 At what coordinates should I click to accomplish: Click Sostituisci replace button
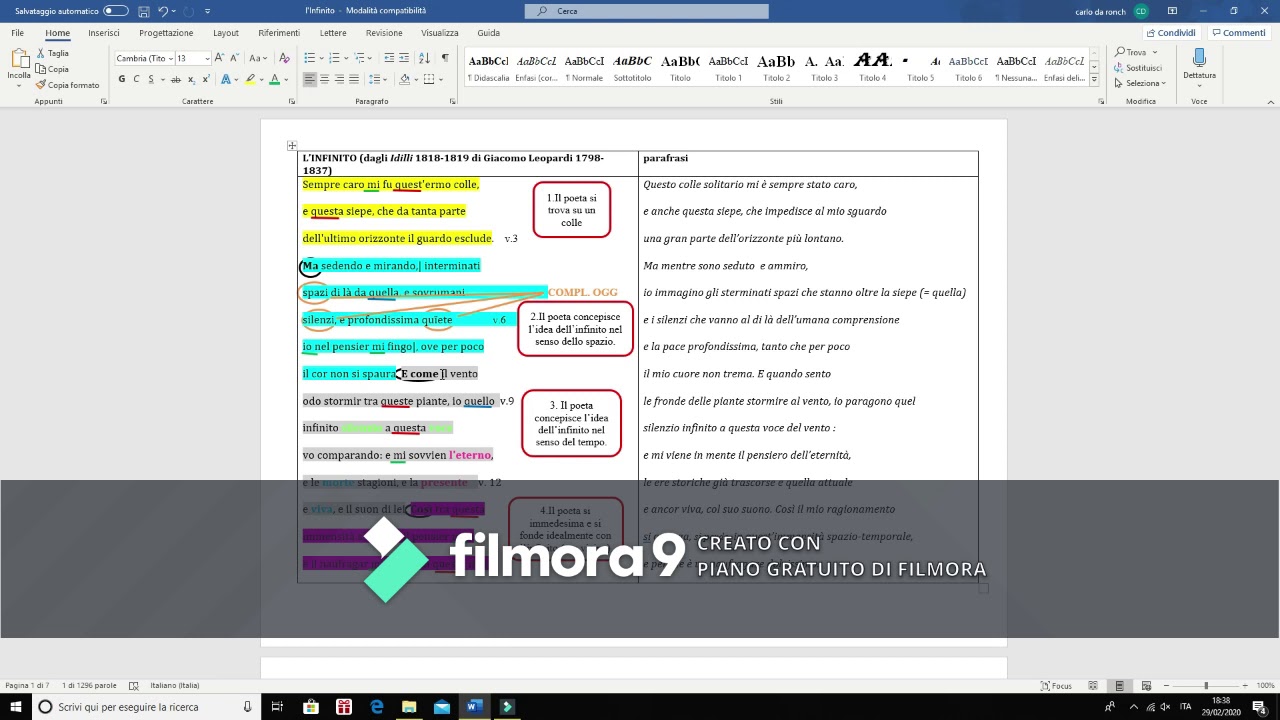pos(1138,68)
